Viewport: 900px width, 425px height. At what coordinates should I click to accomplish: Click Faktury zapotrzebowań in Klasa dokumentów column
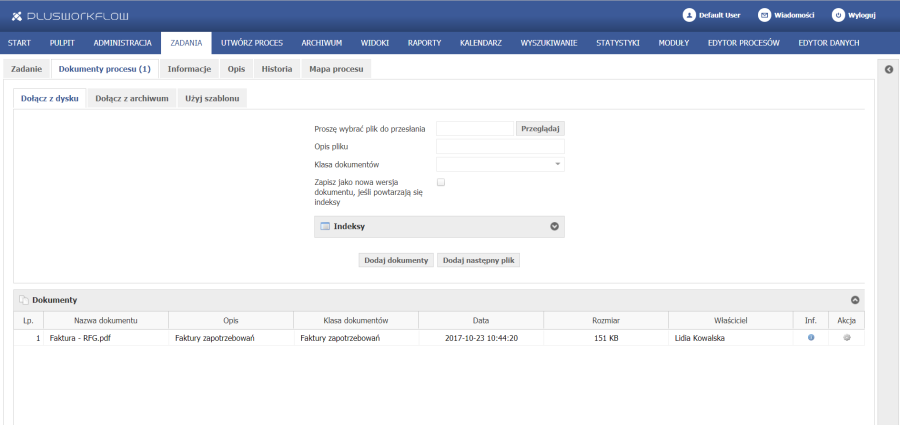point(340,338)
